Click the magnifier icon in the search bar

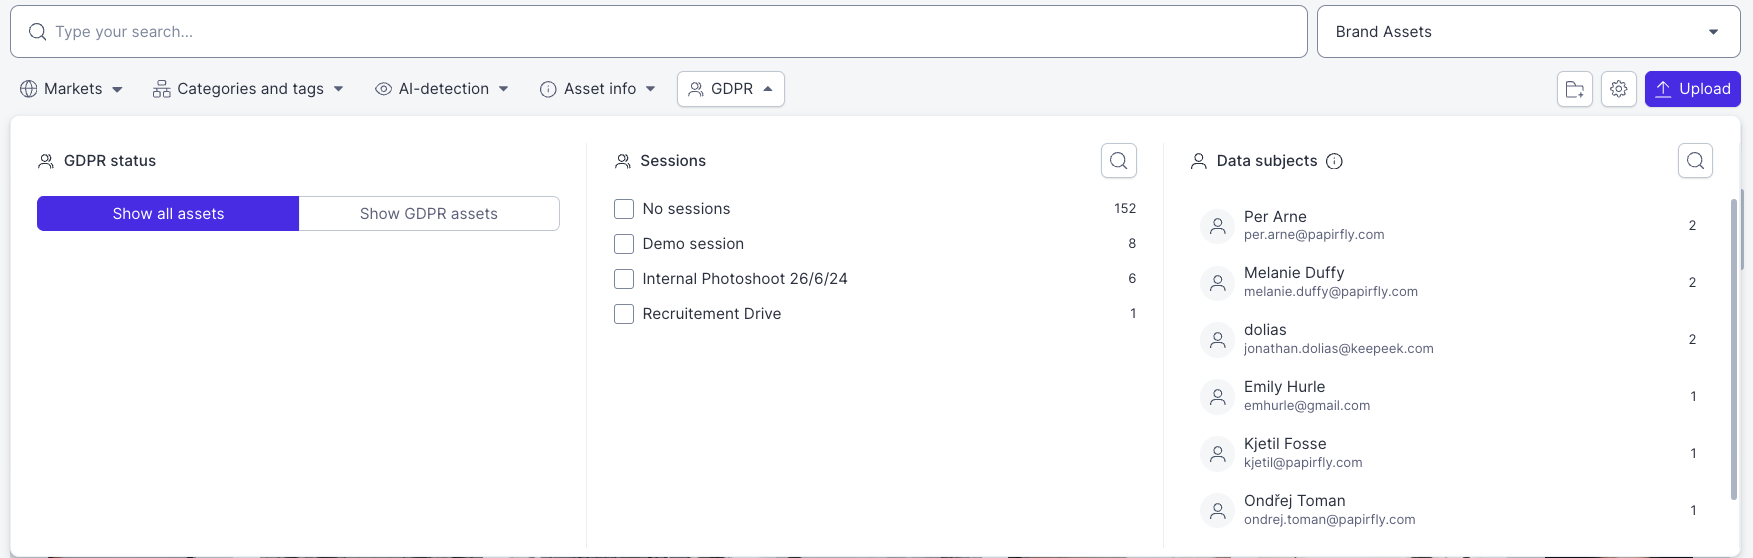pos(37,32)
